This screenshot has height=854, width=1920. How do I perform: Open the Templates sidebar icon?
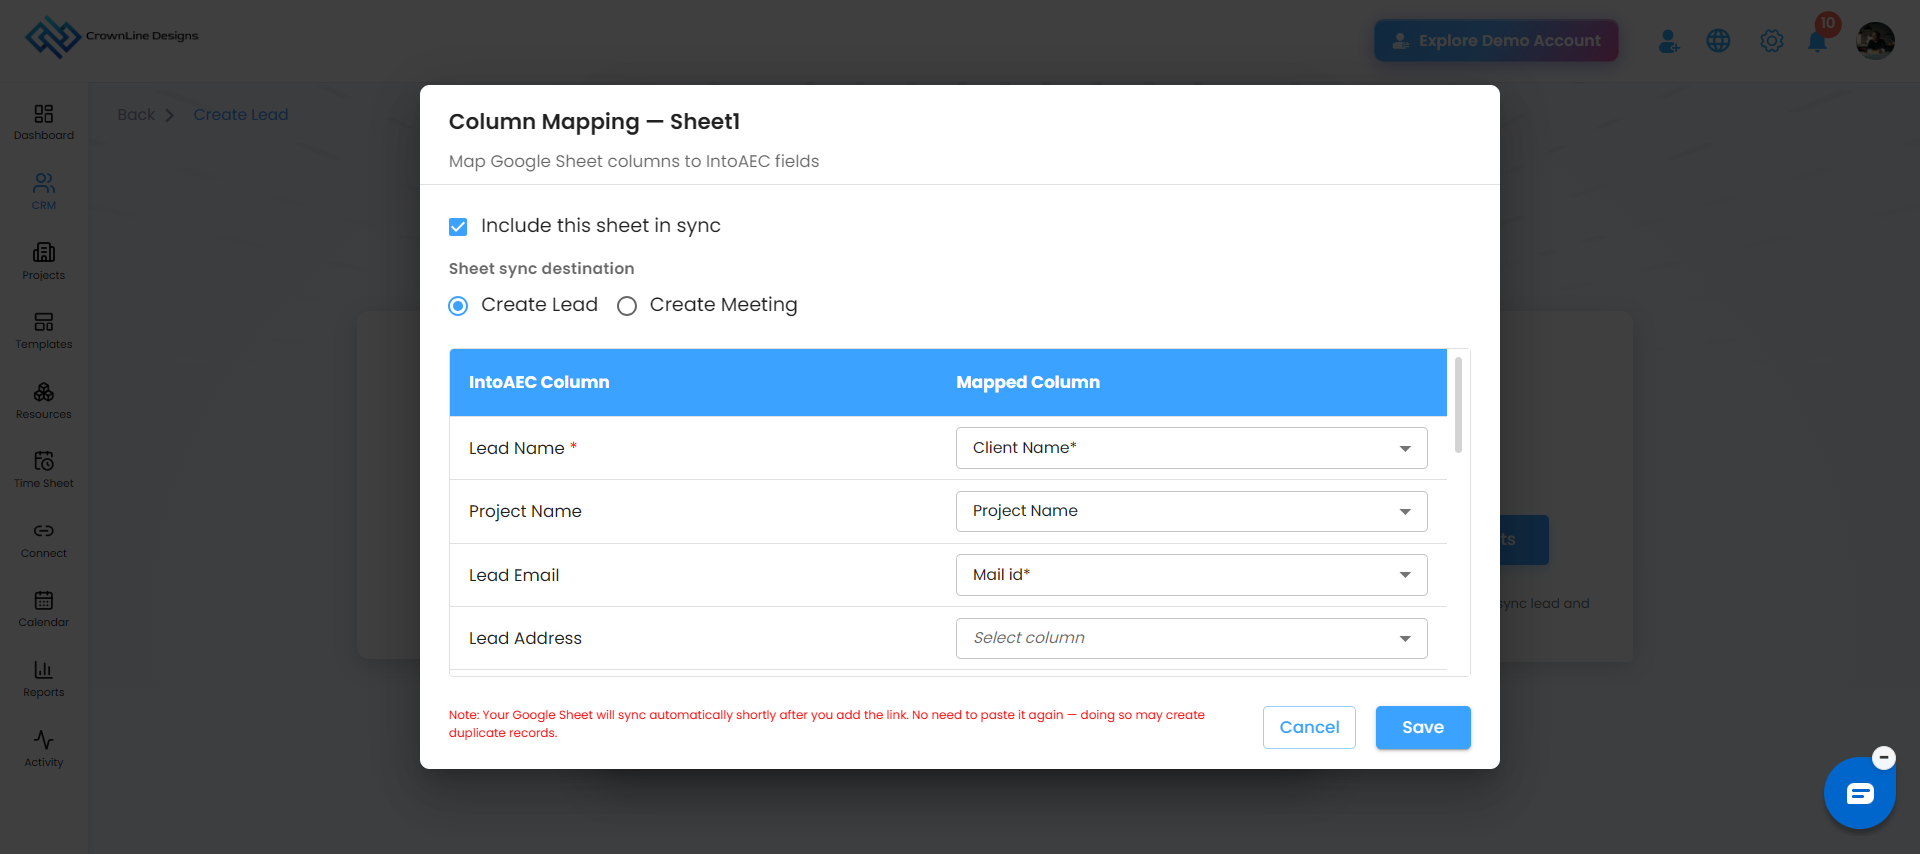44,331
